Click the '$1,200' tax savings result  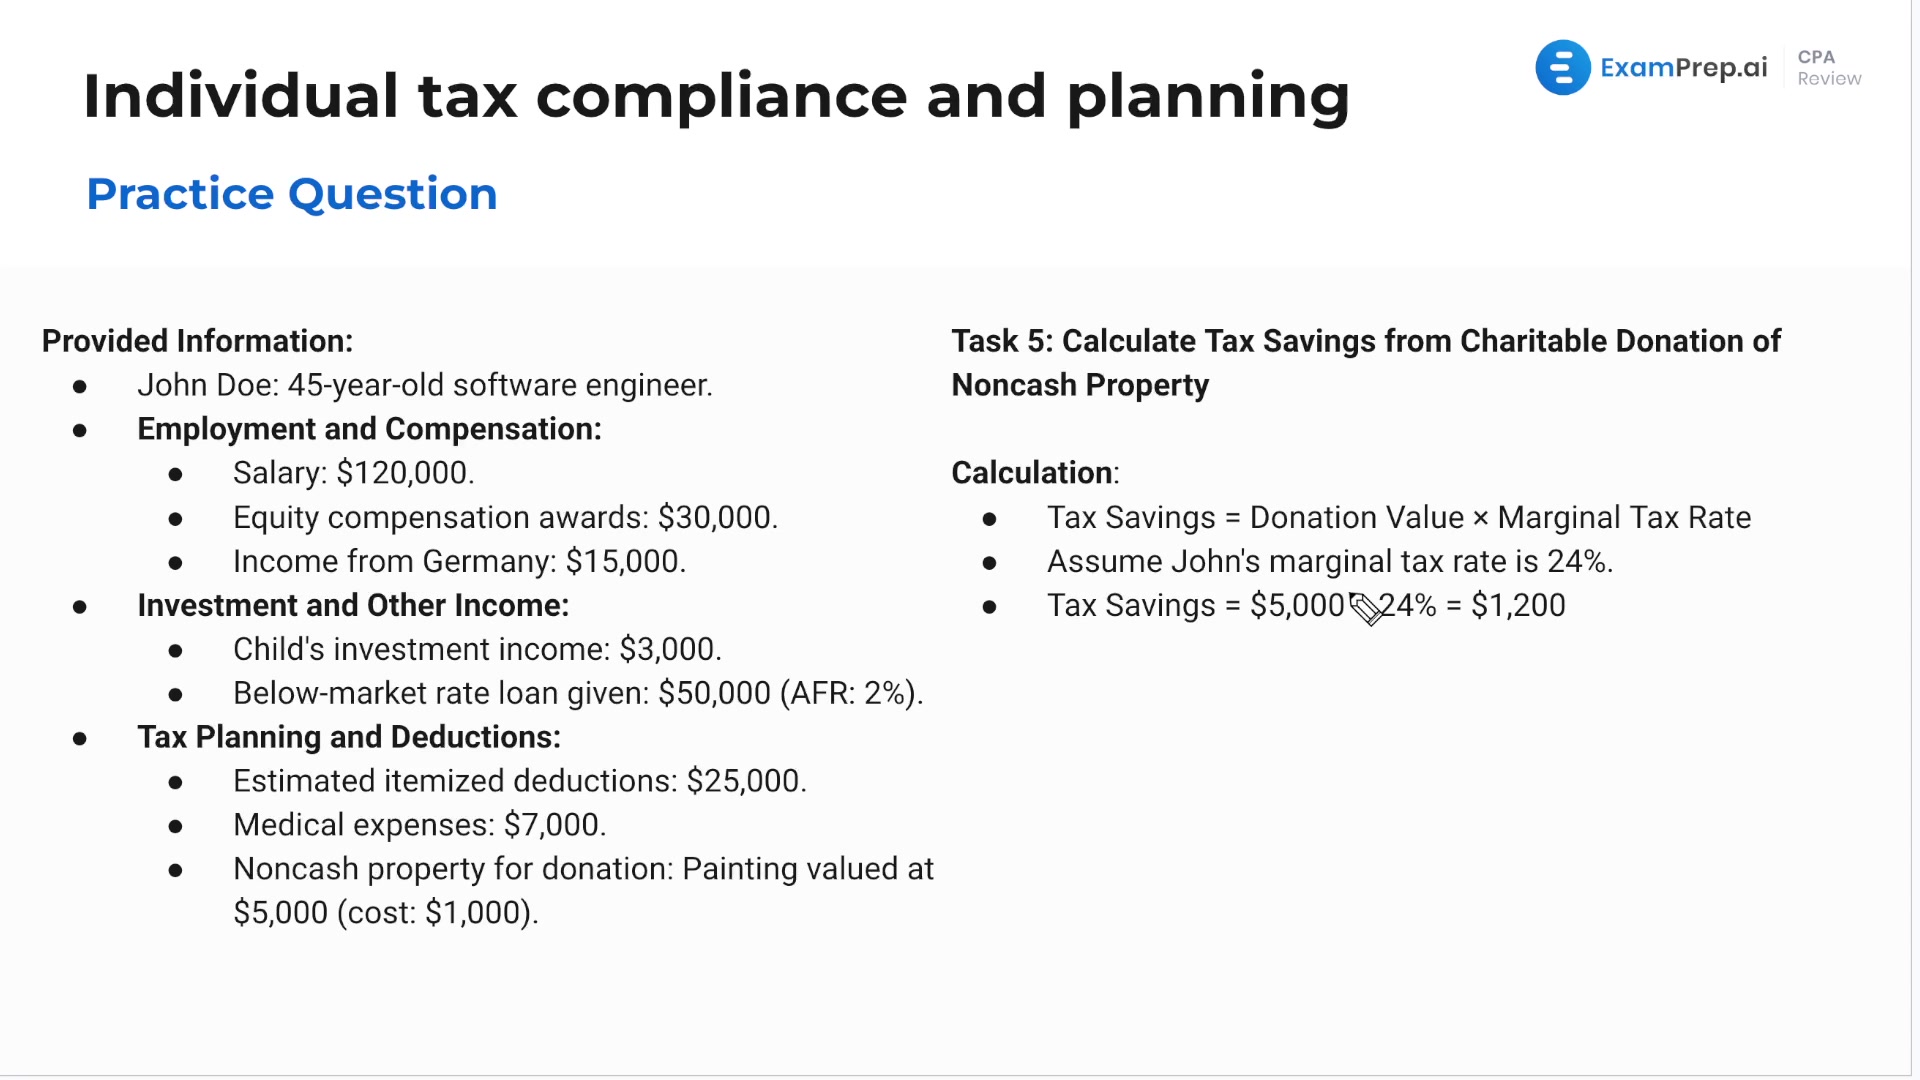[x=1518, y=605]
